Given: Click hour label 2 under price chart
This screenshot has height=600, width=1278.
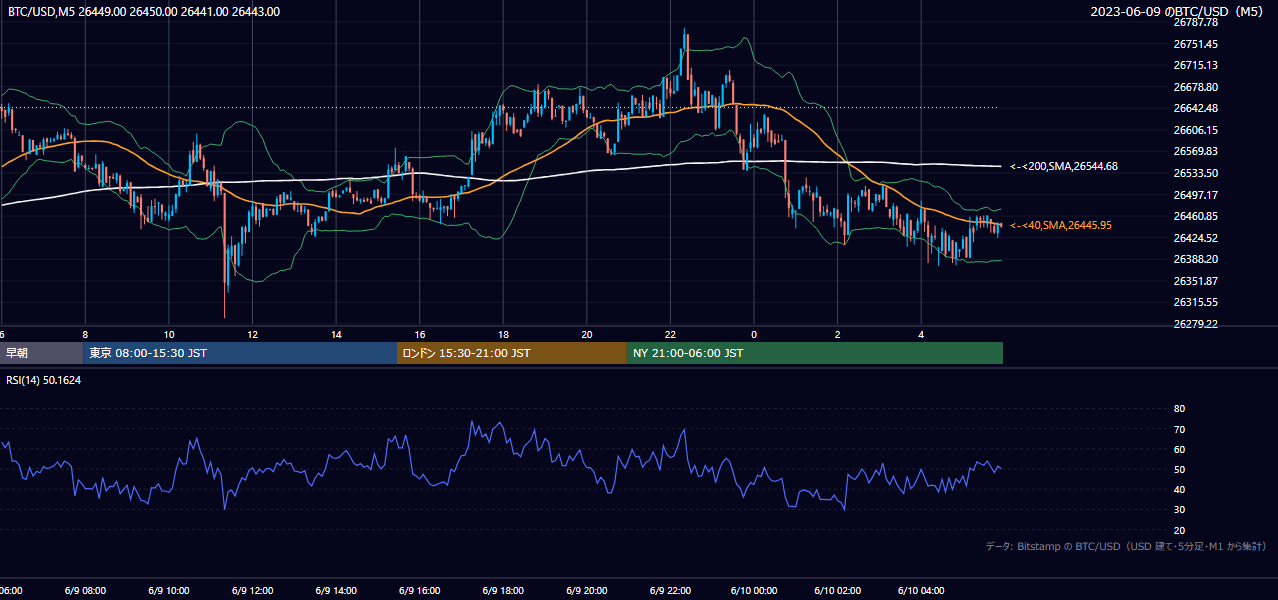Looking at the screenshot, I should [838, 334].
